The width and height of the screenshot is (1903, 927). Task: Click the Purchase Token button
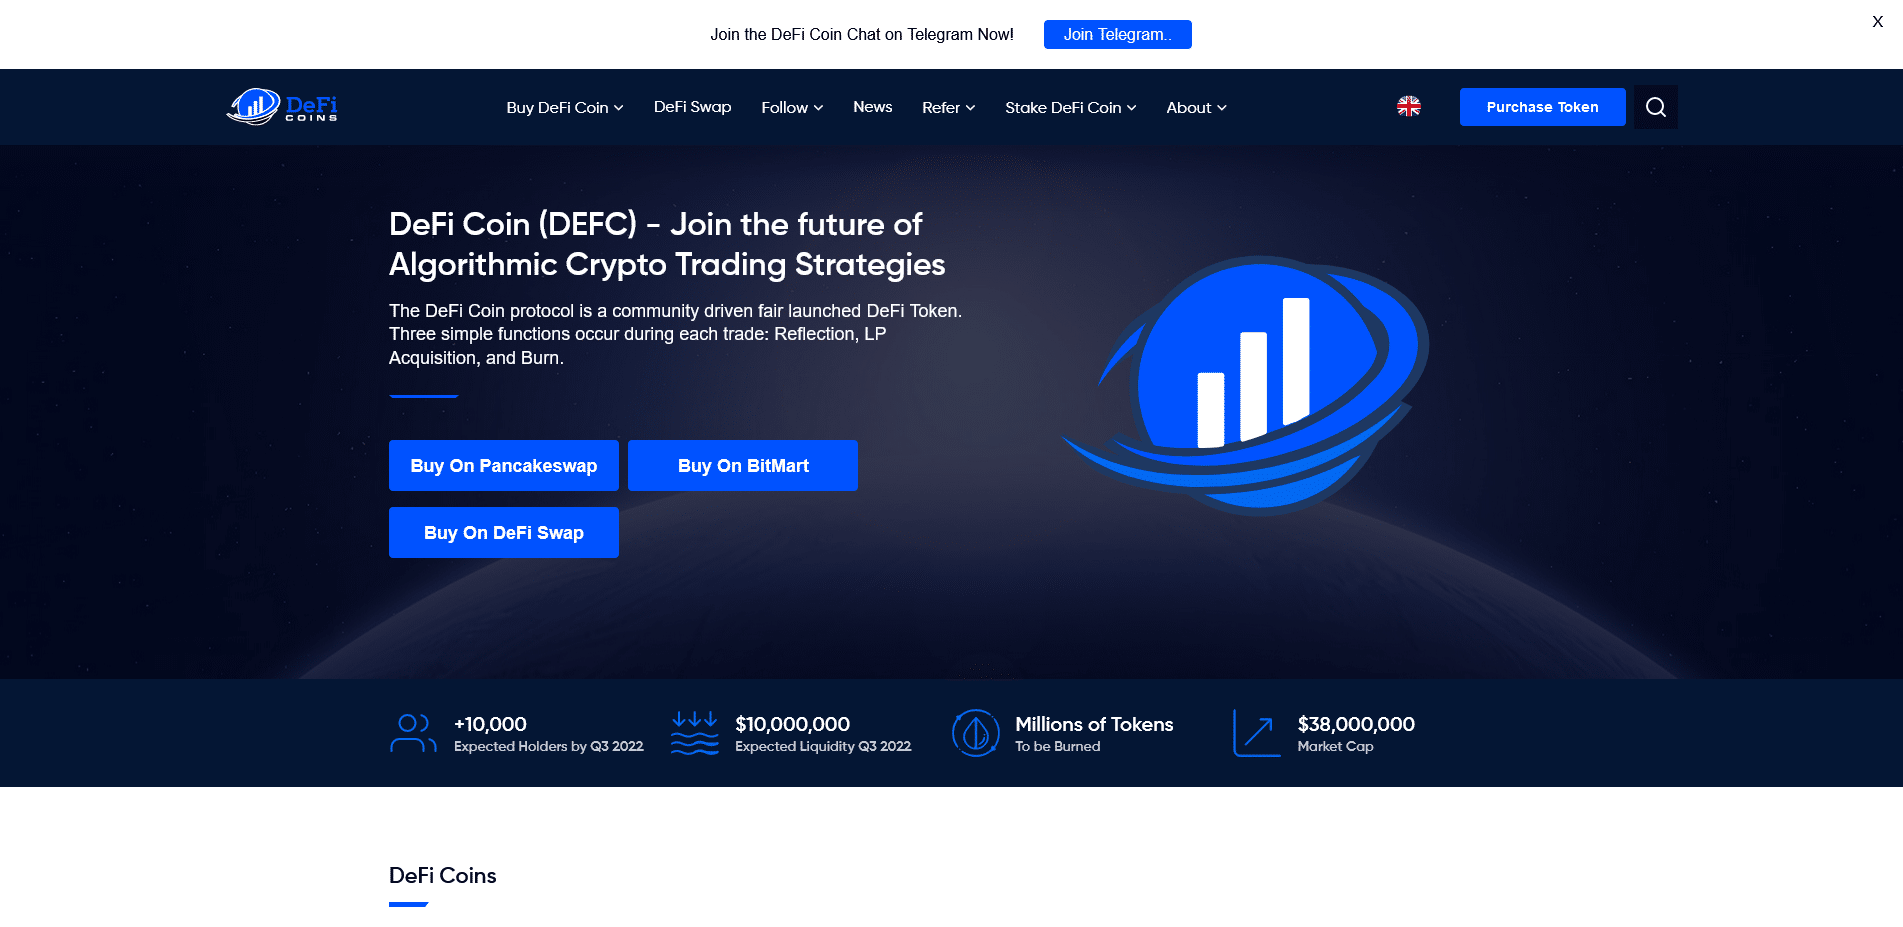1542,107
